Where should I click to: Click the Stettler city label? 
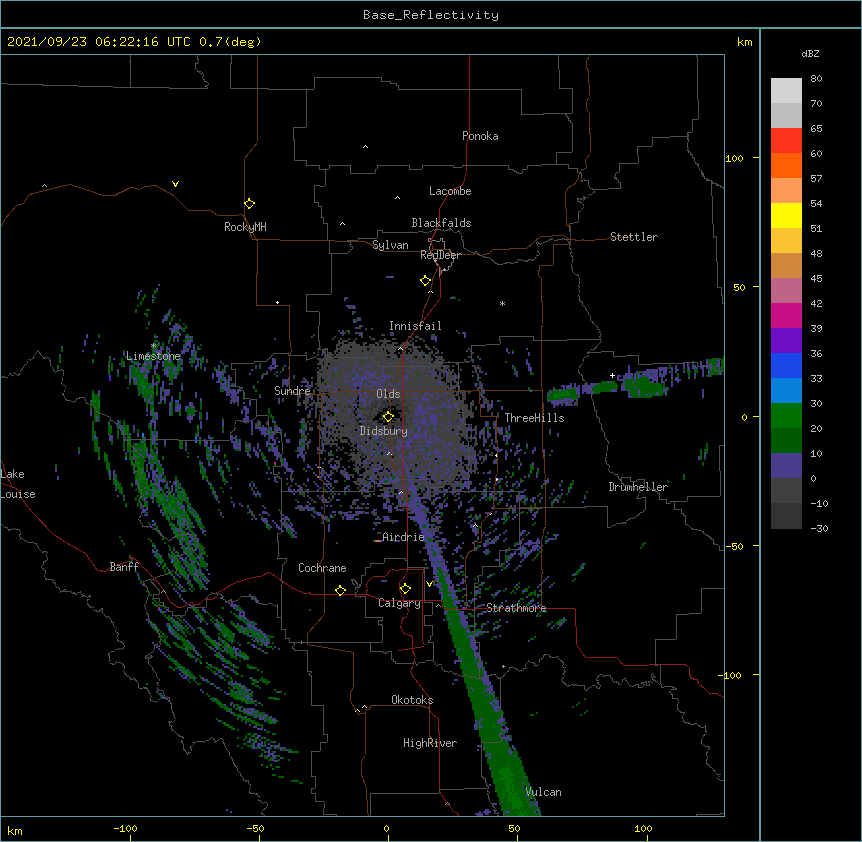coord(634,237)
